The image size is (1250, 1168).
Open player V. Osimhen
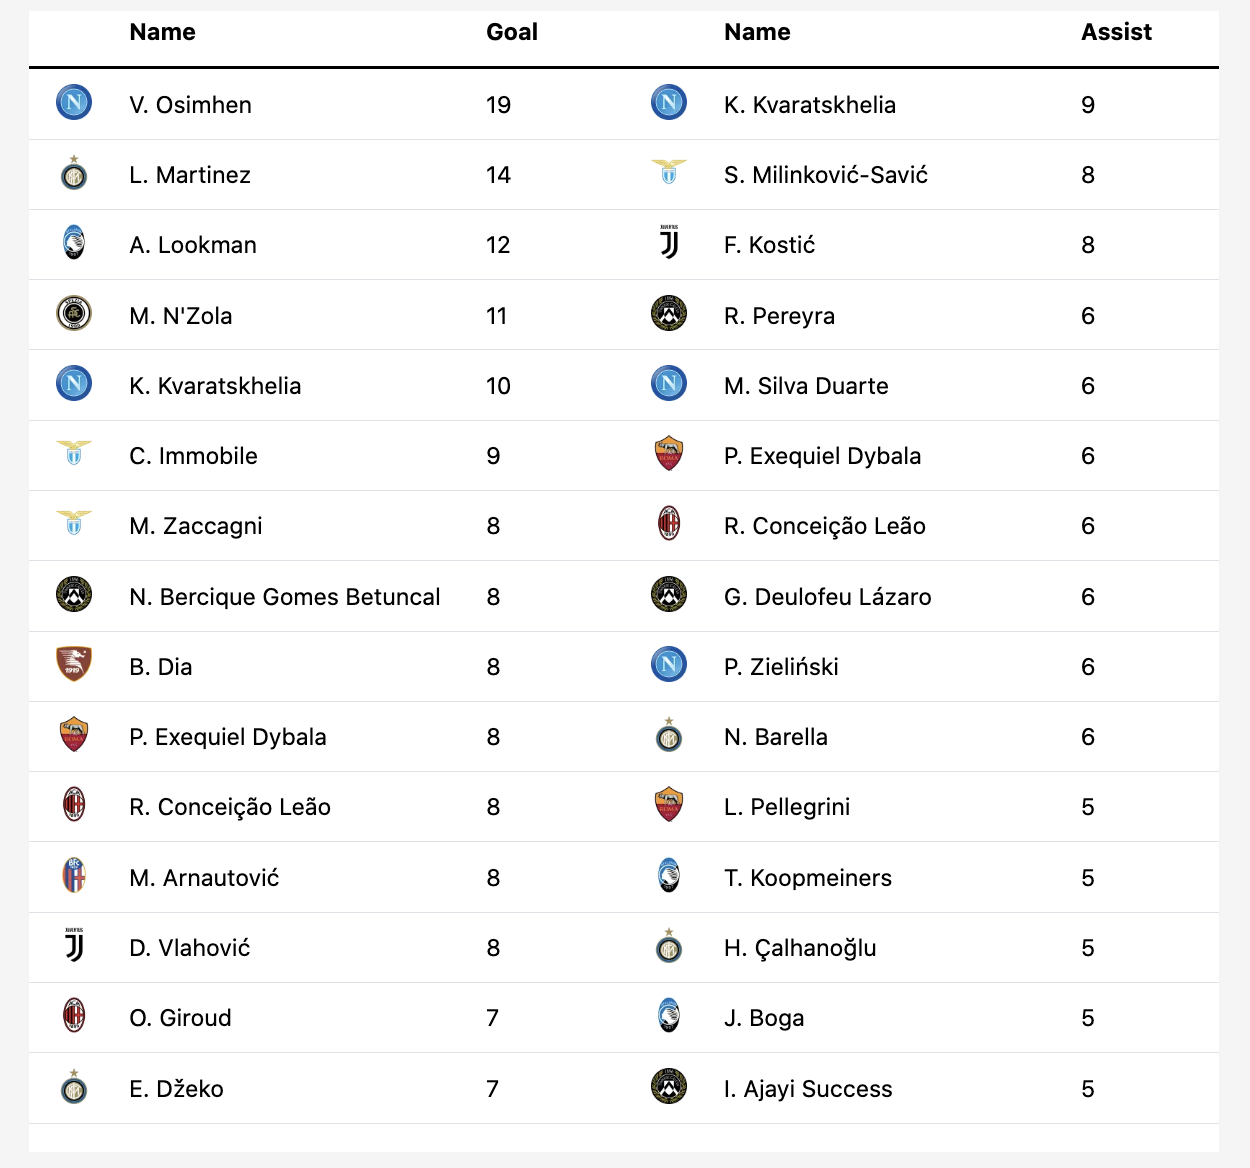(190, 105)
